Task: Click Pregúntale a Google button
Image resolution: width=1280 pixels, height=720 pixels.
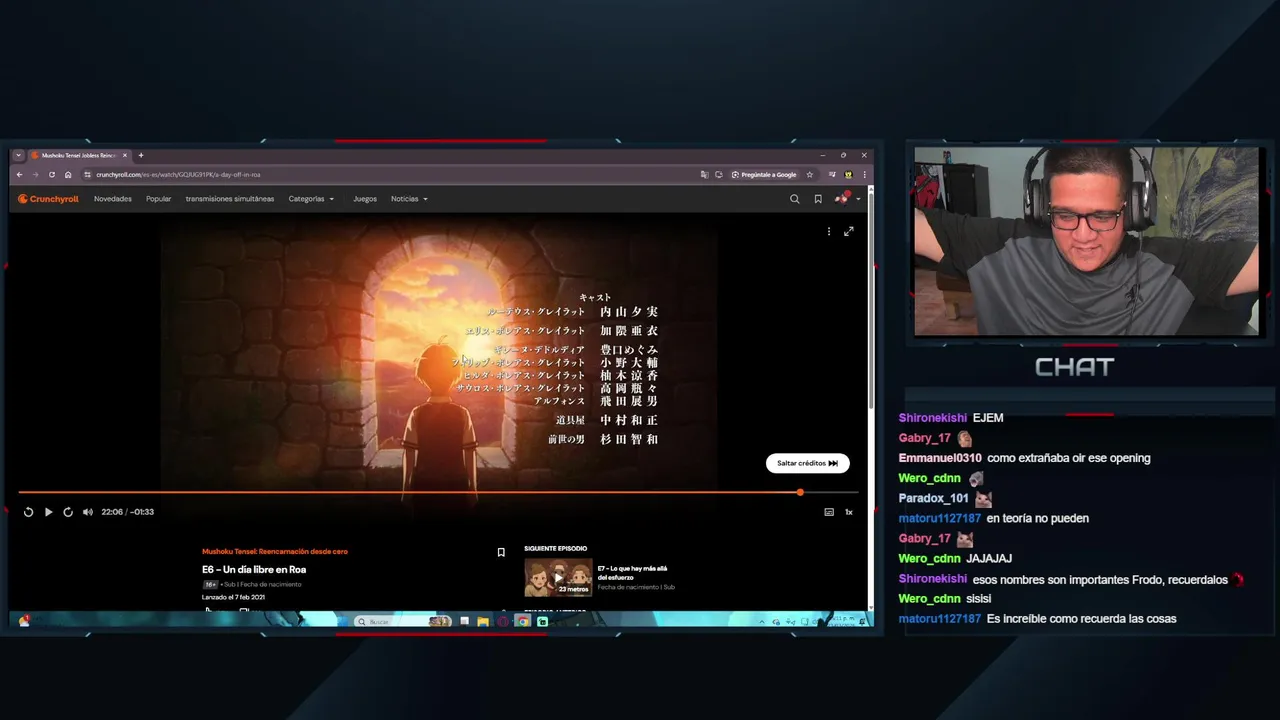Action: (x=764, y=174)
